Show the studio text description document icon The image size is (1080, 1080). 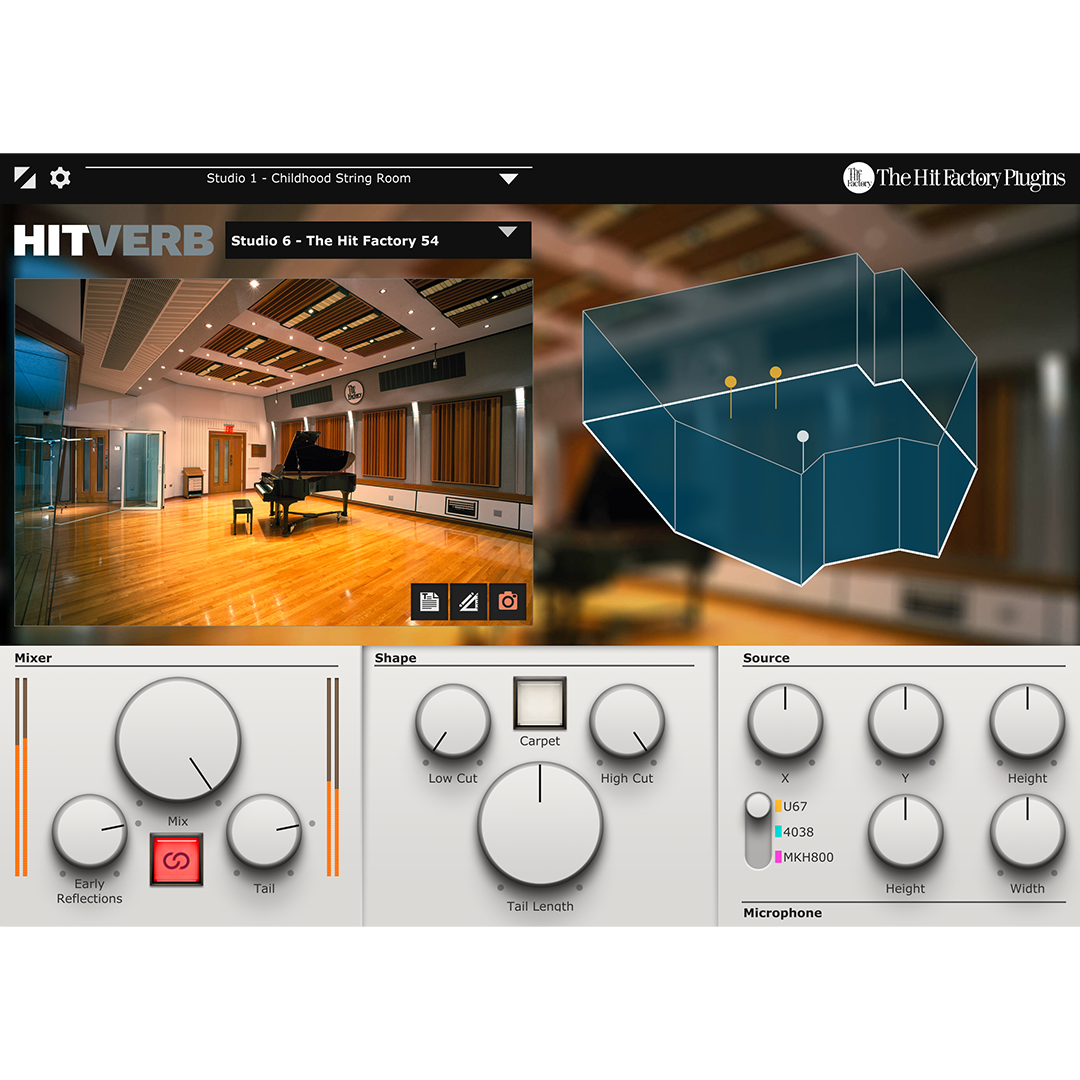[x=430, y=601]
